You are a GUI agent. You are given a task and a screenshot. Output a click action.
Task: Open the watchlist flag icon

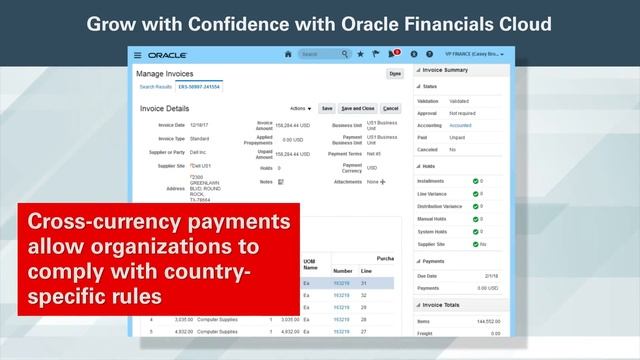376,54
